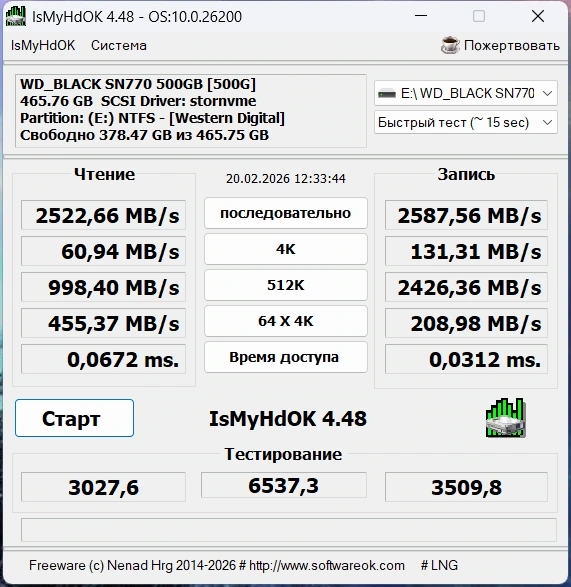Click the Partition: (E:) NTFS info line
Viewport: 571px width, 587px height.
[x=152, y=118]
